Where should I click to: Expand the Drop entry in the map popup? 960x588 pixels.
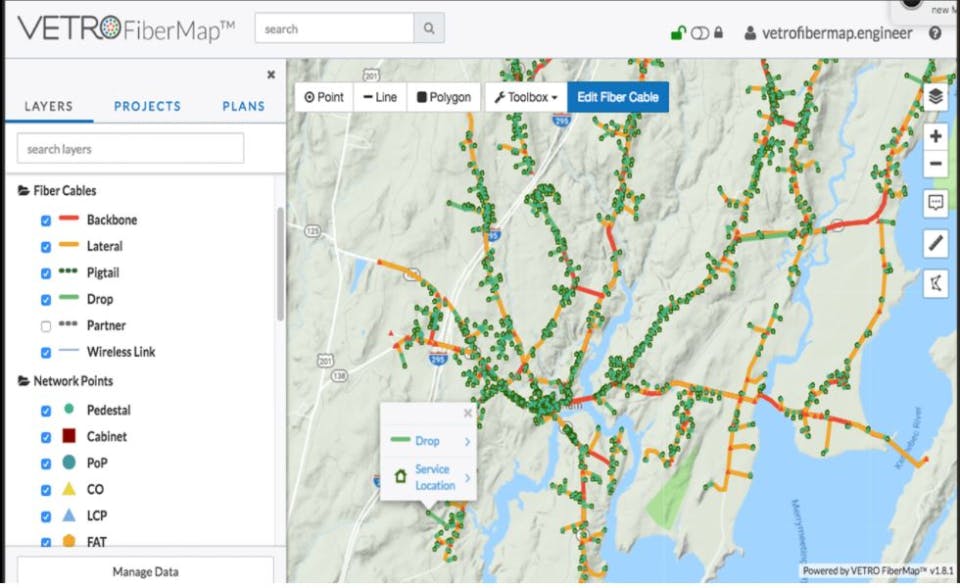(428, 441)
